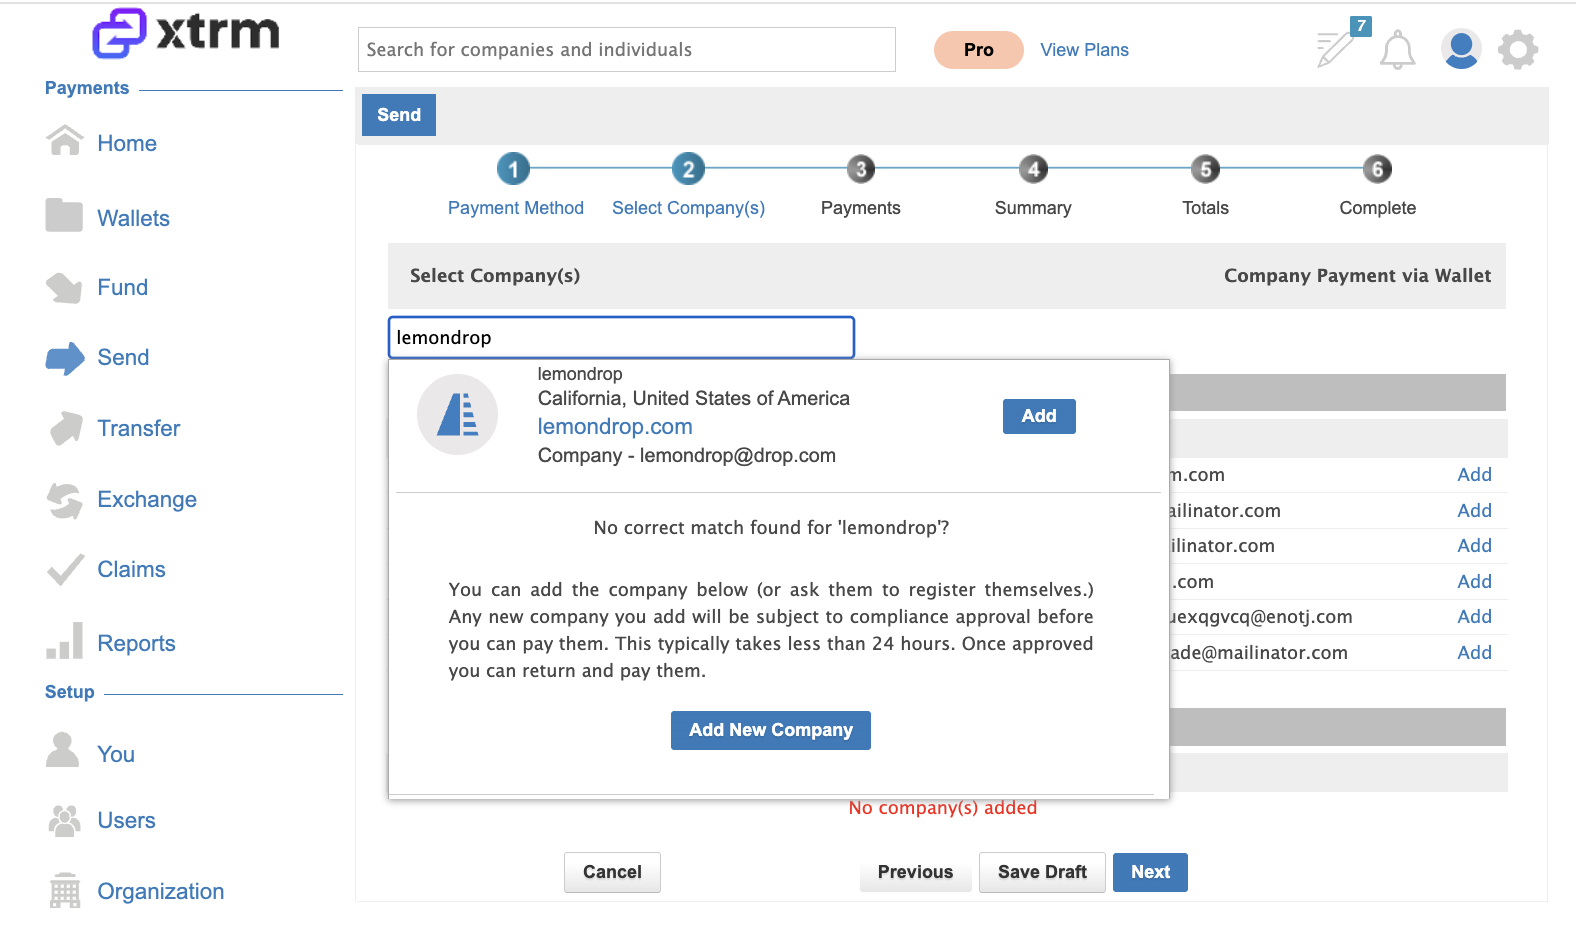Click the Previous button
1576x932 pixels.
(x=915, y=872)
